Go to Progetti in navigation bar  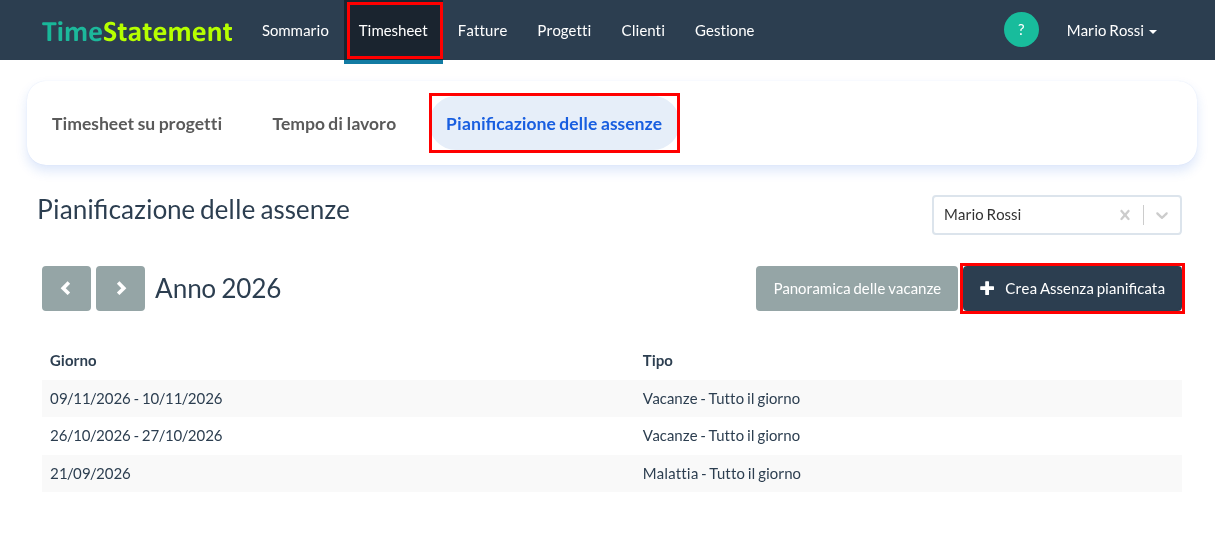coord(564,31)
